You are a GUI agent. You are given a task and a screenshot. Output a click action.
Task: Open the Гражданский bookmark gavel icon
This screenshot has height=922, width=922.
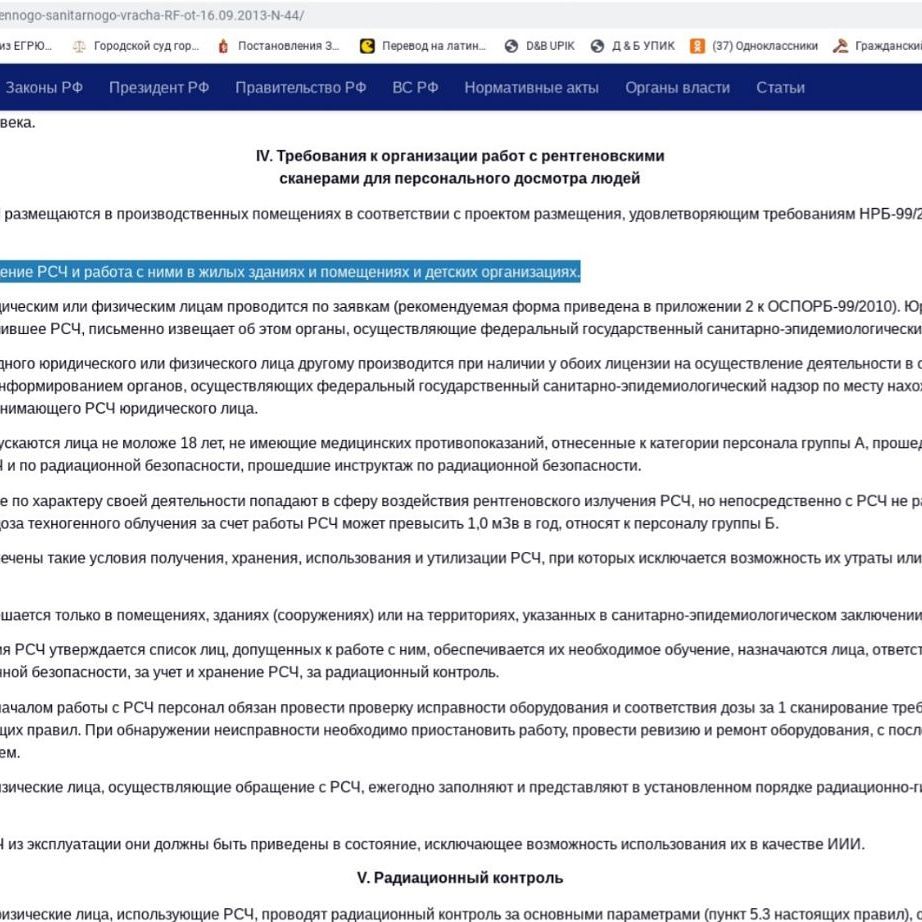(x=840, y=46)
